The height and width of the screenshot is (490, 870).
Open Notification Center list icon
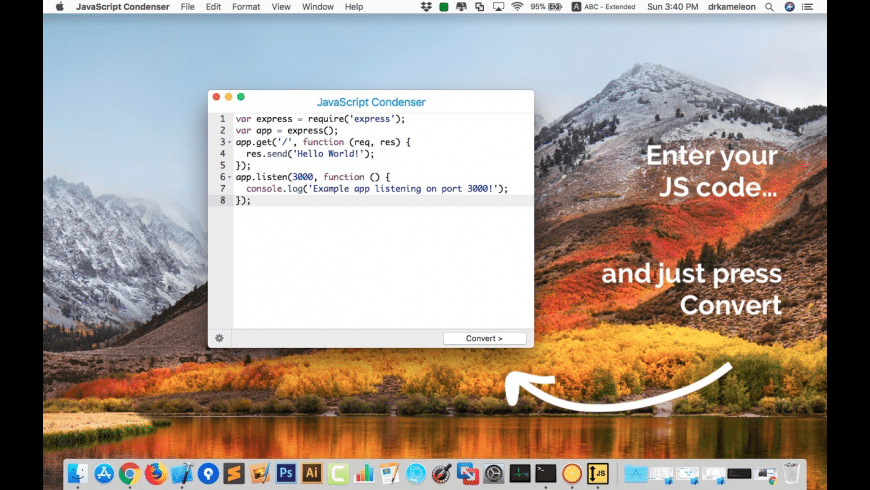pos(808,7)
